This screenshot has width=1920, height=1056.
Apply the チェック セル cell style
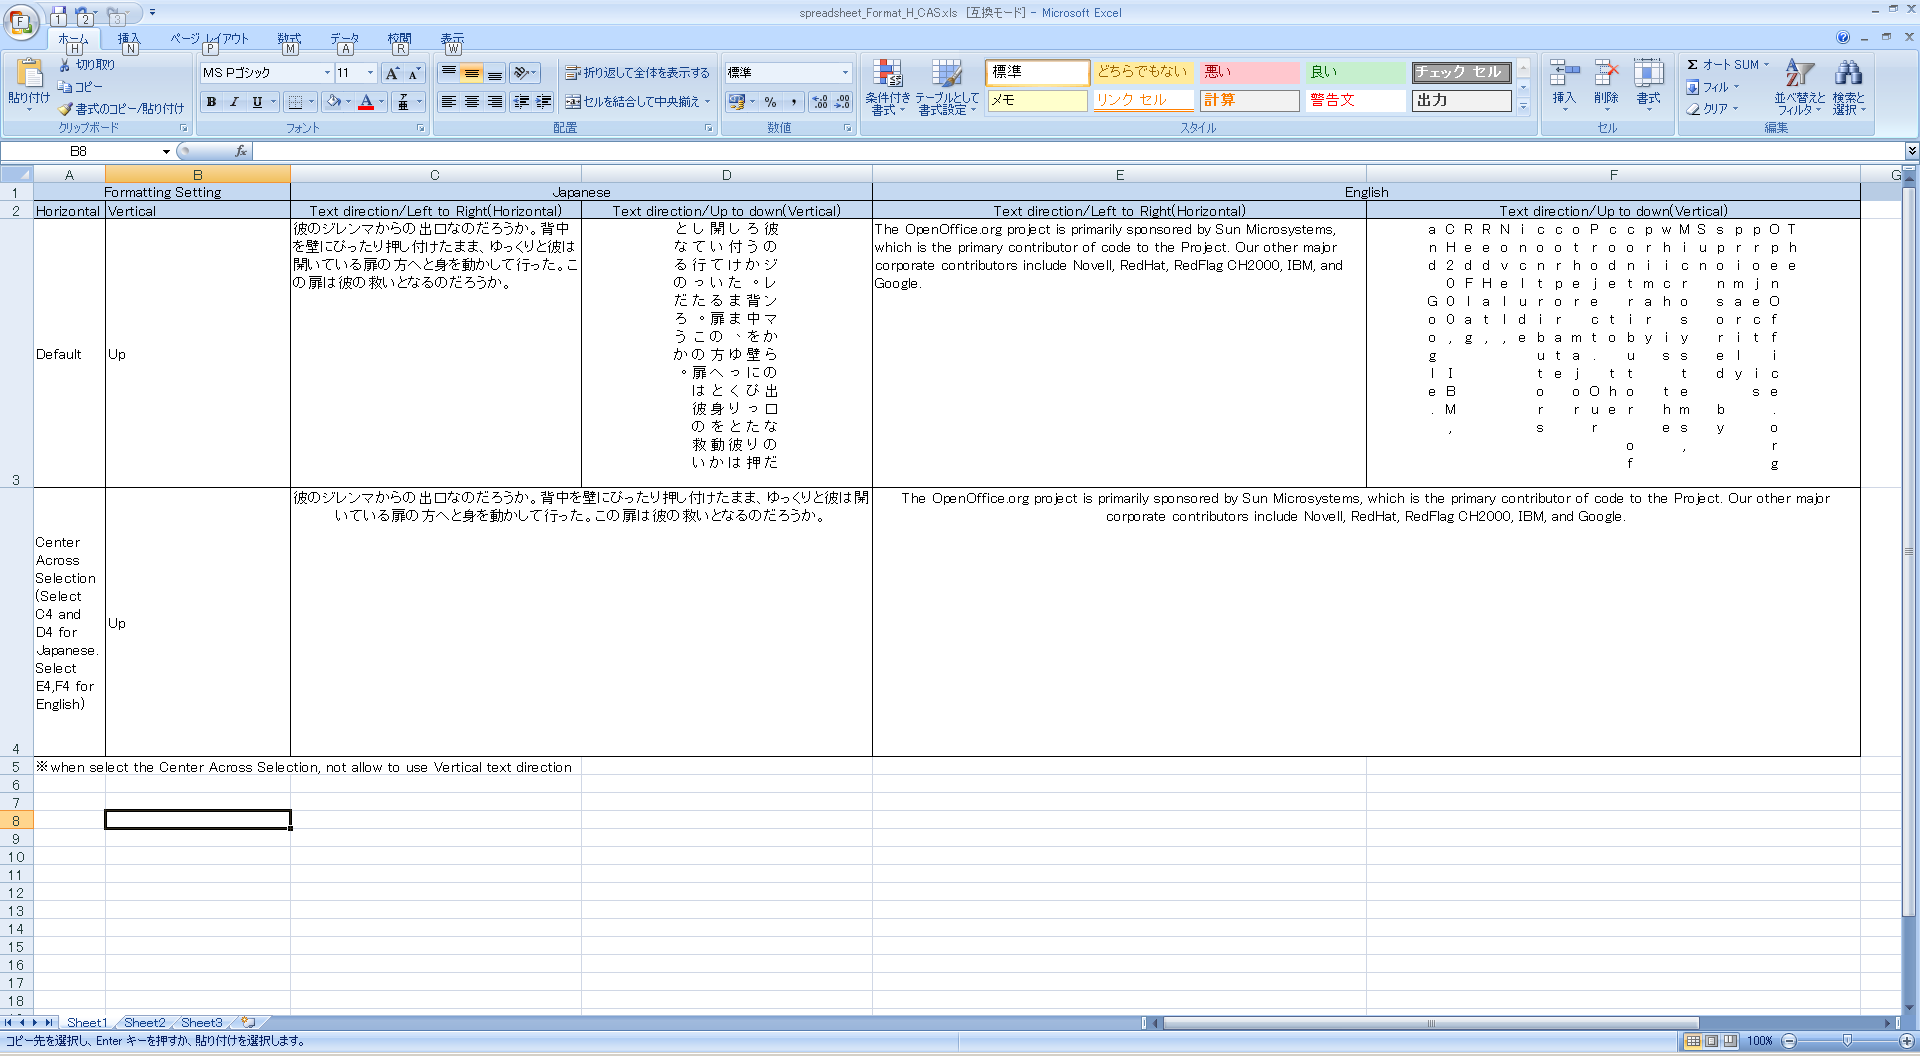(1460, 72)
